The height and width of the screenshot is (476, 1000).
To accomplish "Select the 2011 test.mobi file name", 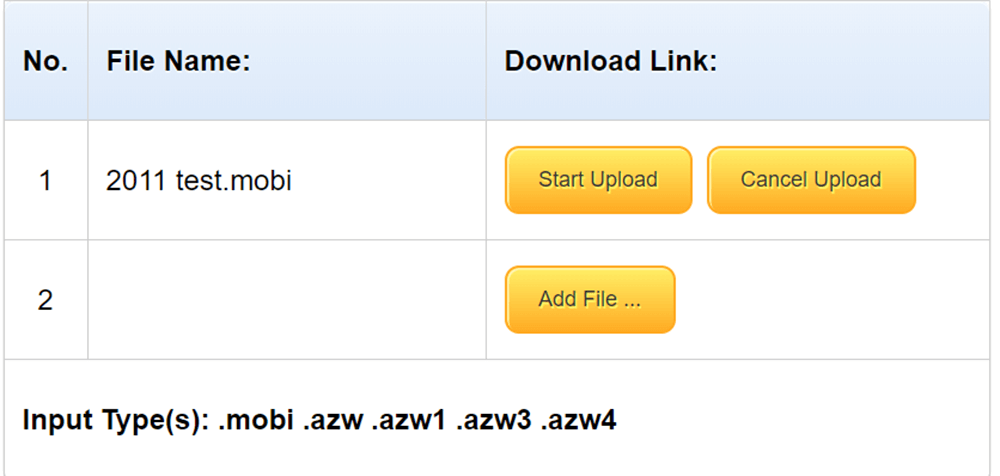I will point(199,181).
